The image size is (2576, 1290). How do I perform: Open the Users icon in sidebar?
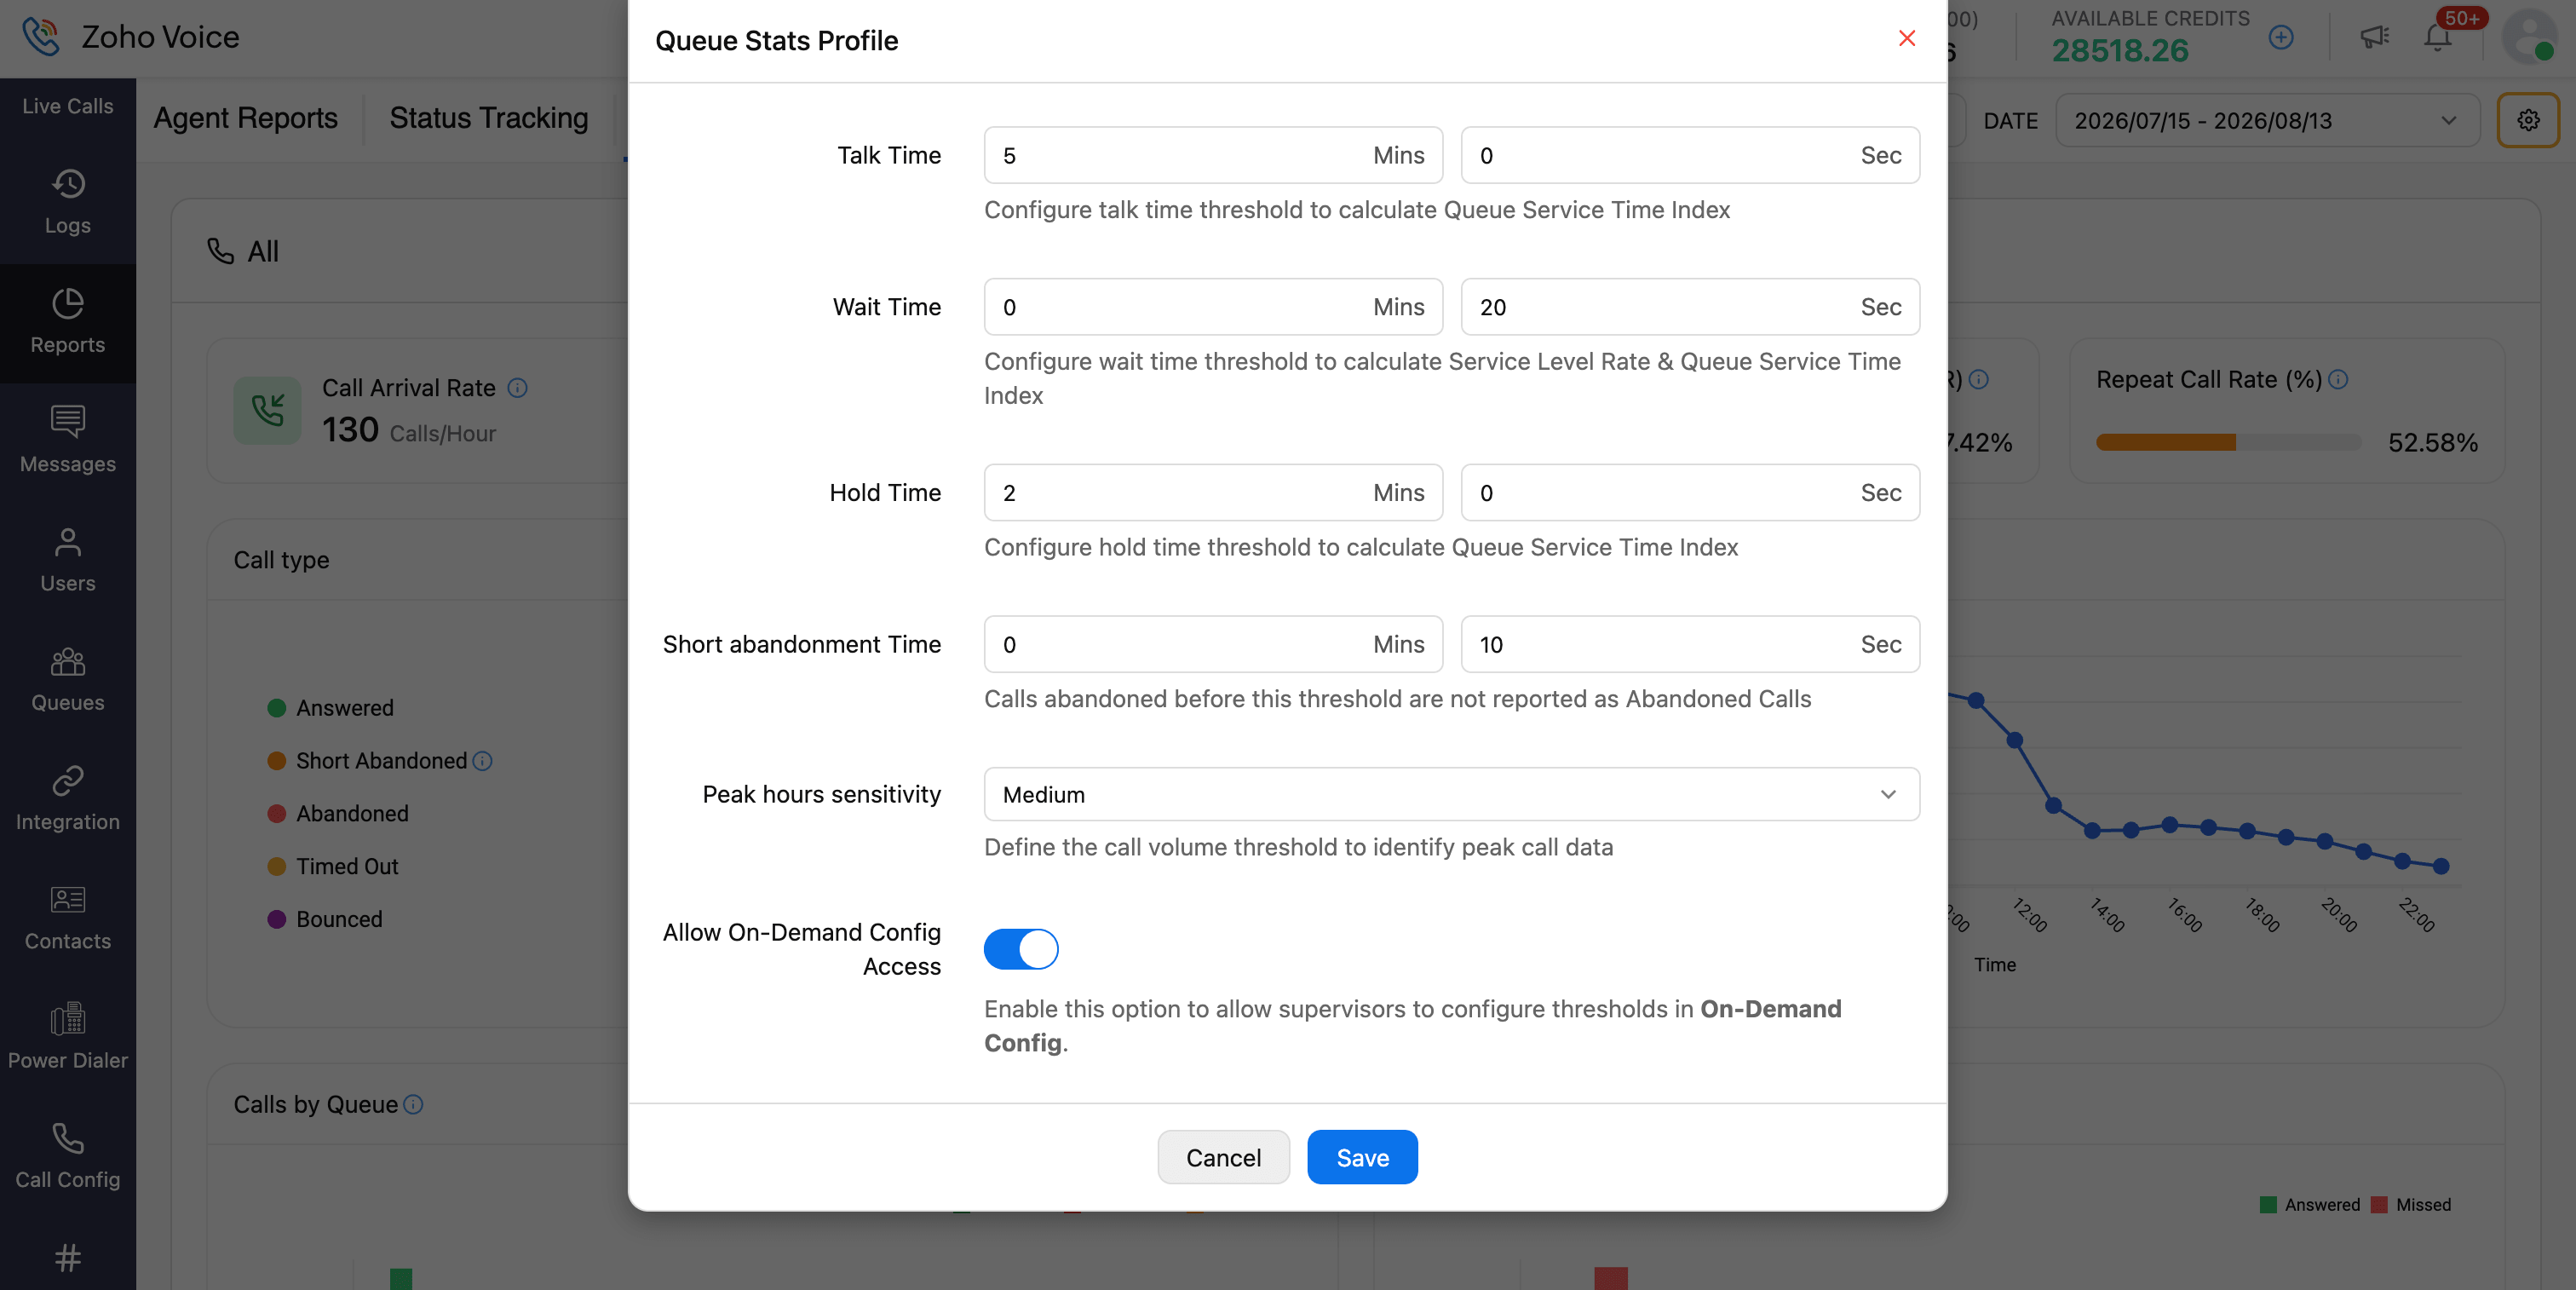68,542
